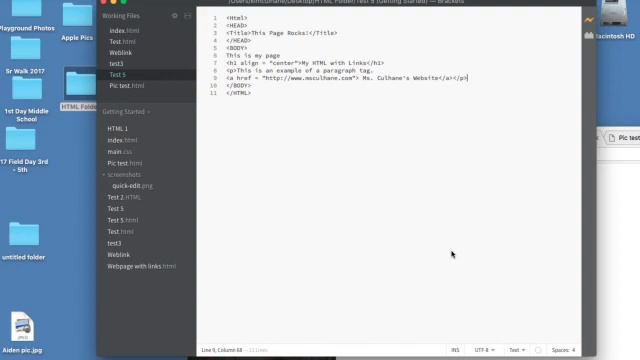Open the Text language mode dropdown

pyautogui.click(x=517, y=350)
